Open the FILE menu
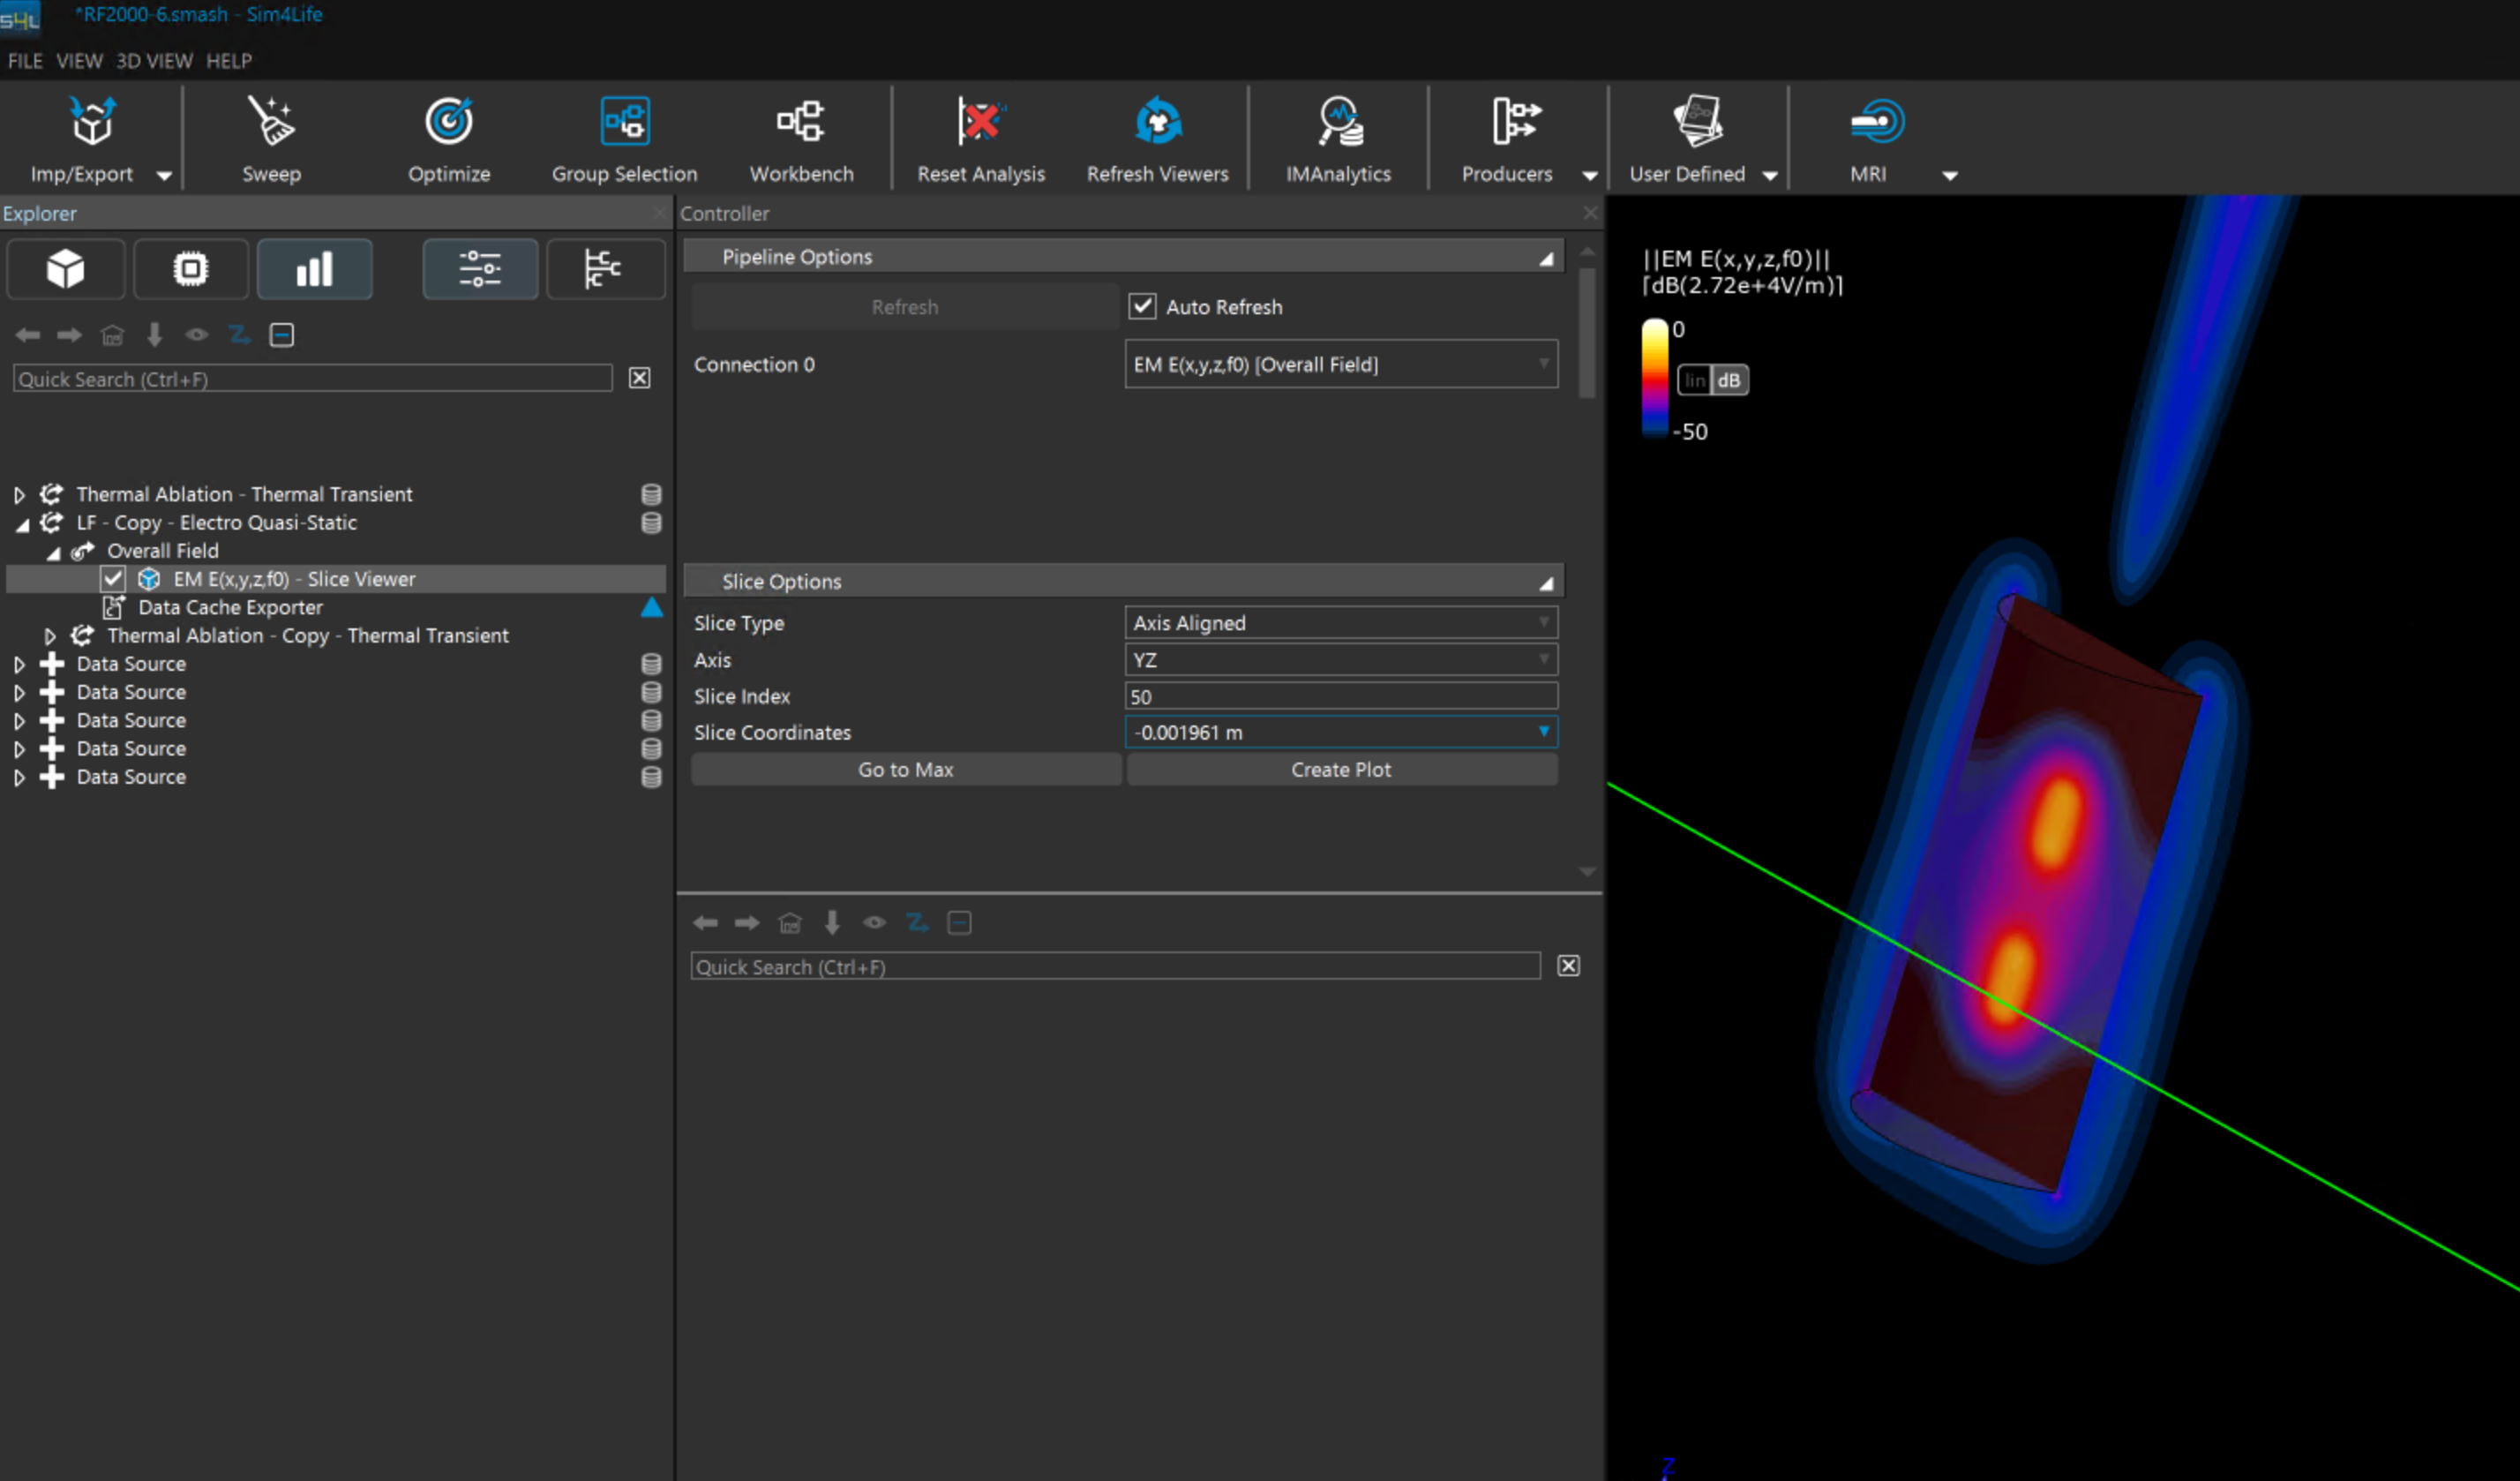2520x1481 pixels. pyautogui.click(x=25, y=61)
